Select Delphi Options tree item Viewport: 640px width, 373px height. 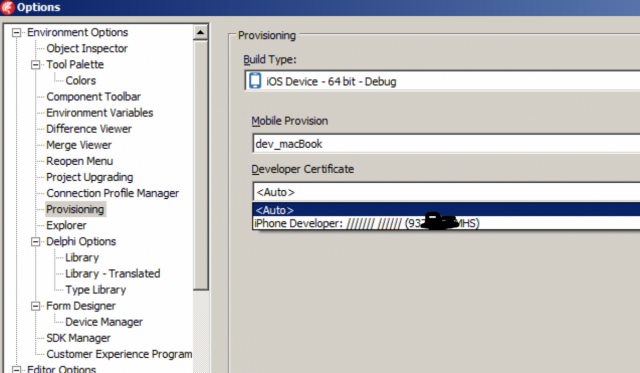[81, 242]
